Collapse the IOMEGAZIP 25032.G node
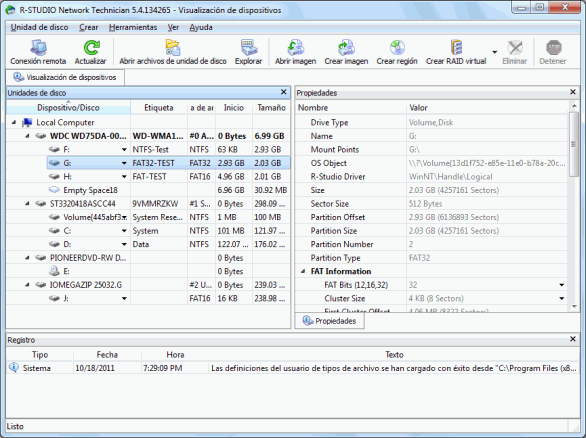586x438 pixels. coord(27,284)
